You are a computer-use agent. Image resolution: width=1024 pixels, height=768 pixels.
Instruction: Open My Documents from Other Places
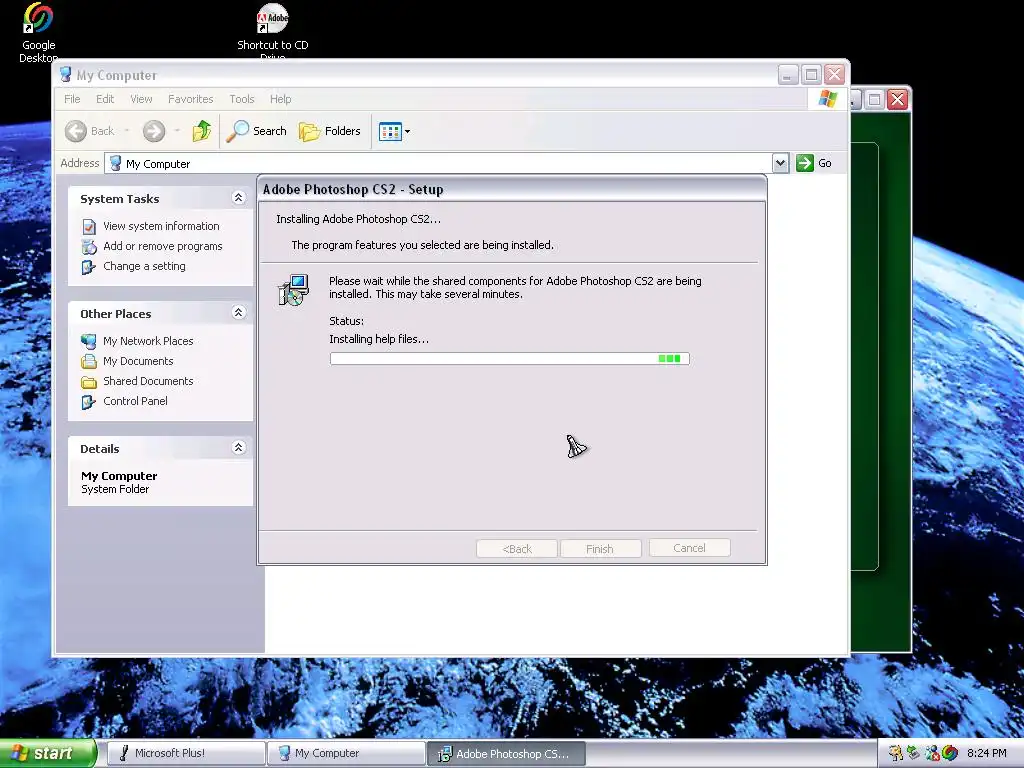(138, 361)
